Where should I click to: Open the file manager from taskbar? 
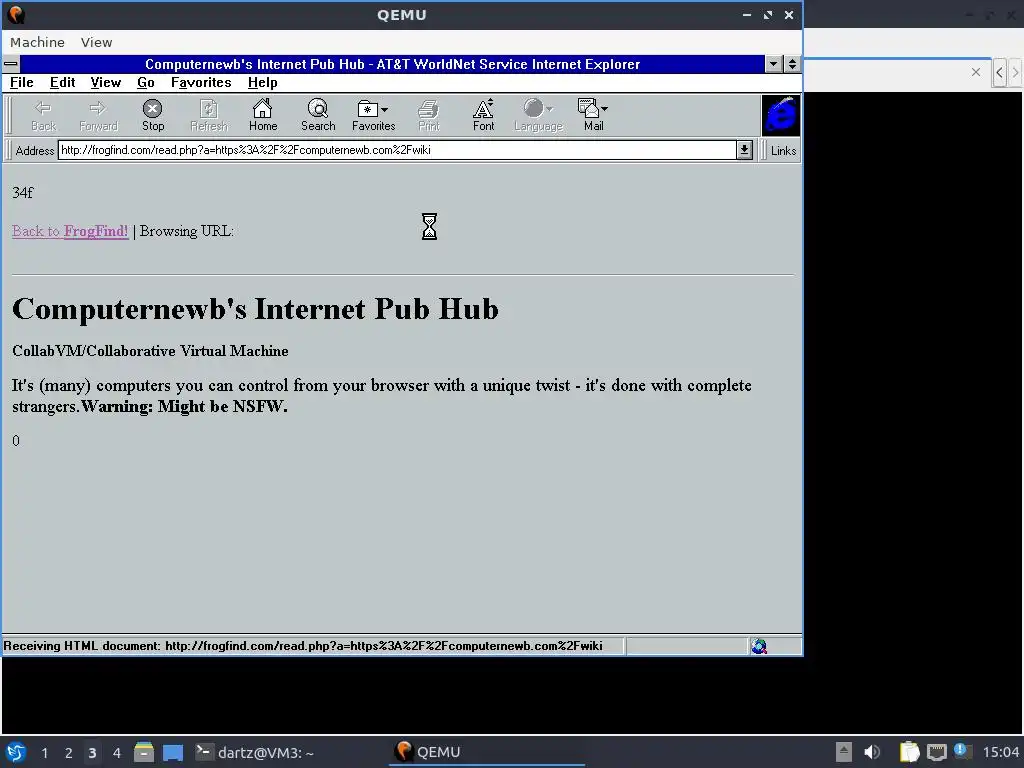(x=144, y=752)
